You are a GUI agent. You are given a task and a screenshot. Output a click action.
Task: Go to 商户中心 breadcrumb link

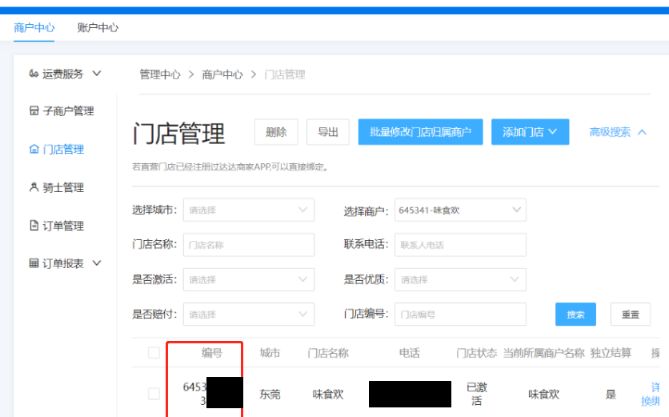click(x=222, y=75)
